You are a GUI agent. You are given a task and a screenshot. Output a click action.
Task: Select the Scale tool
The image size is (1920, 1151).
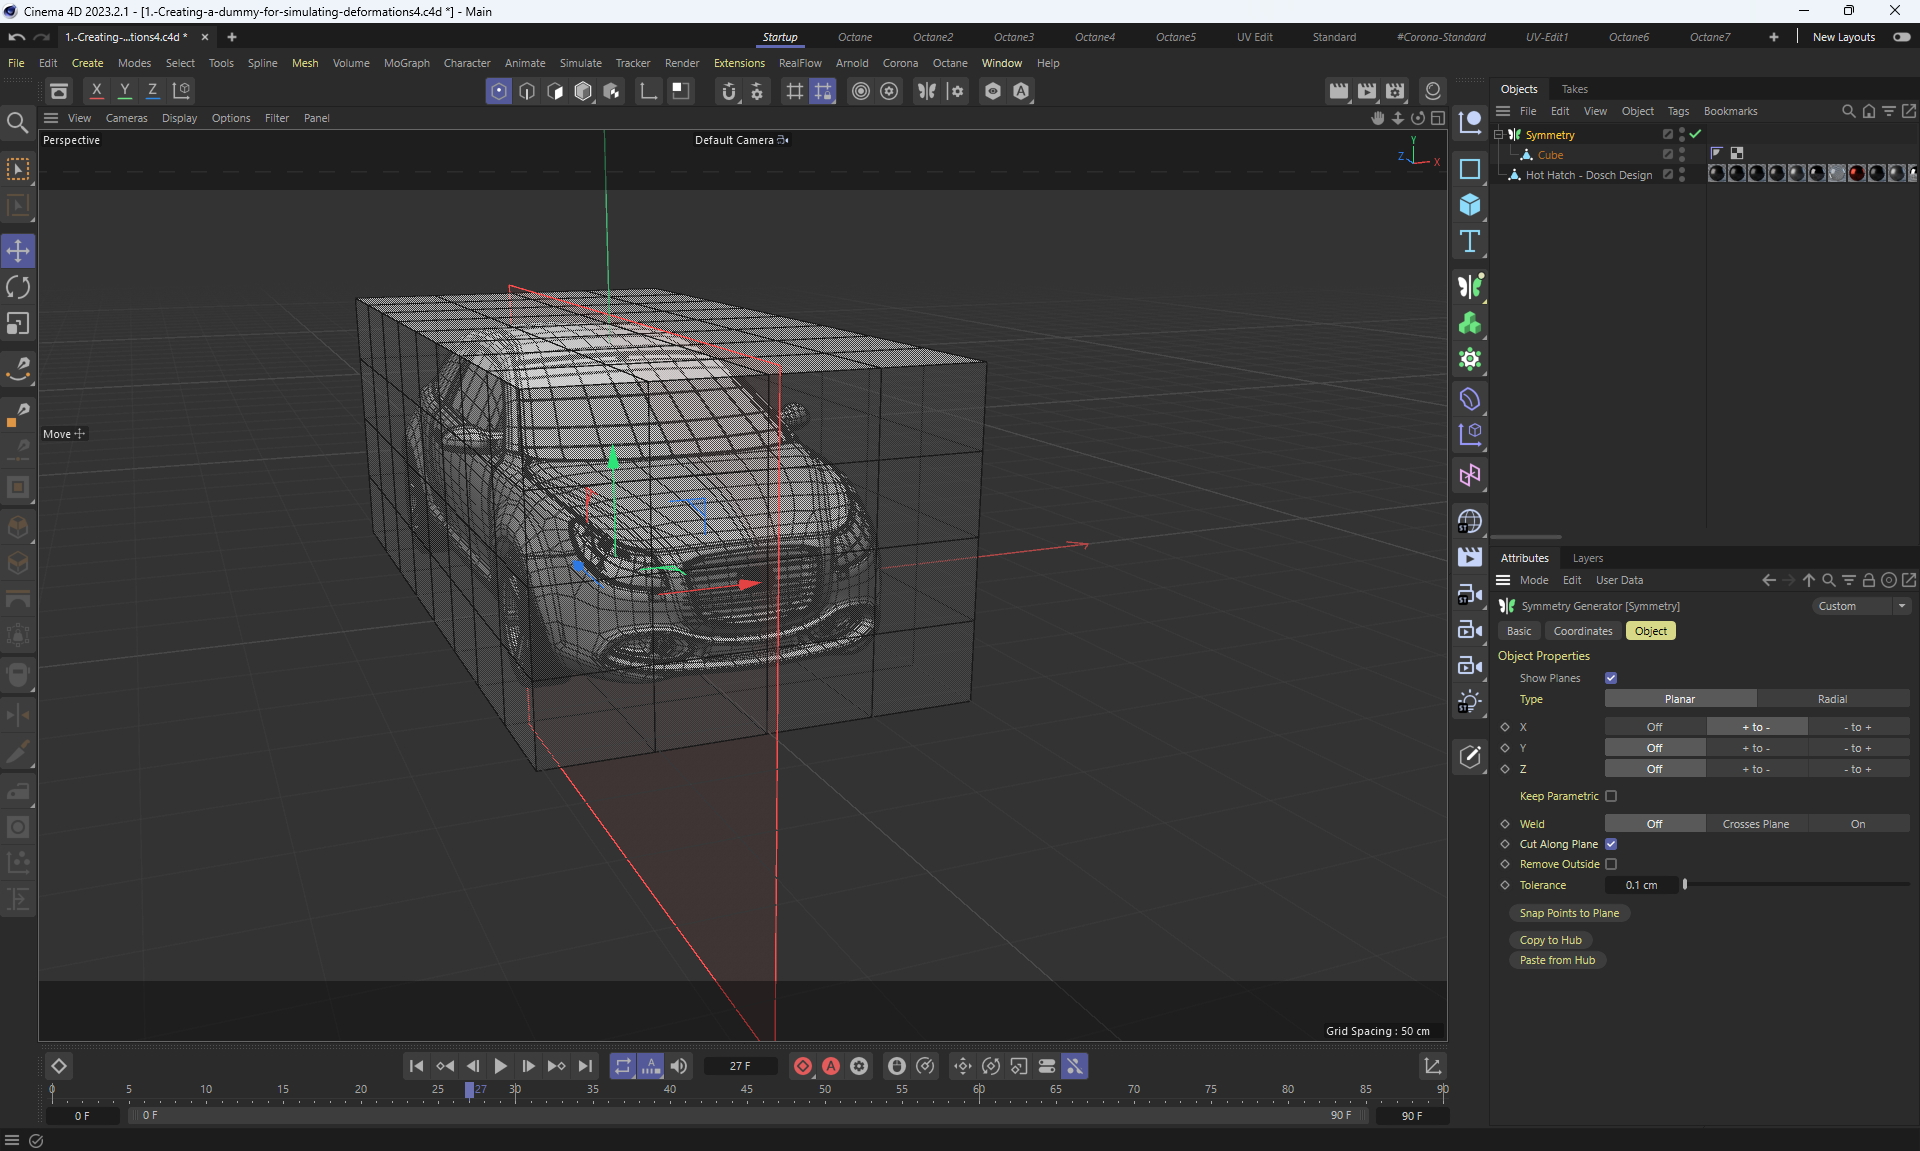point(18,324)
